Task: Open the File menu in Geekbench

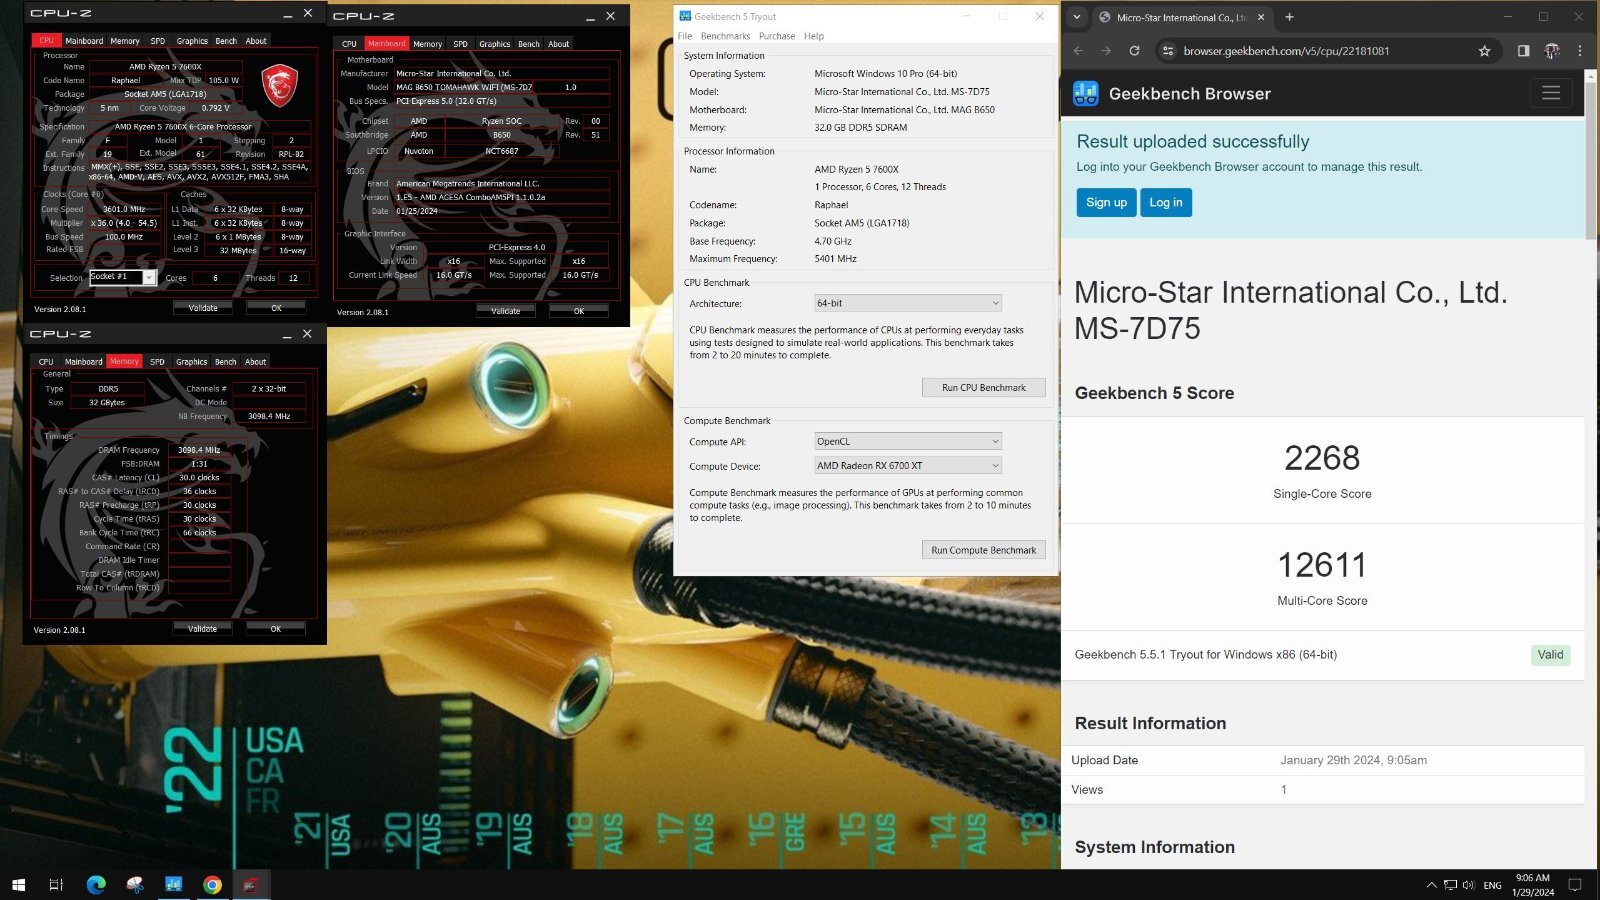Action: pos(685,36)
